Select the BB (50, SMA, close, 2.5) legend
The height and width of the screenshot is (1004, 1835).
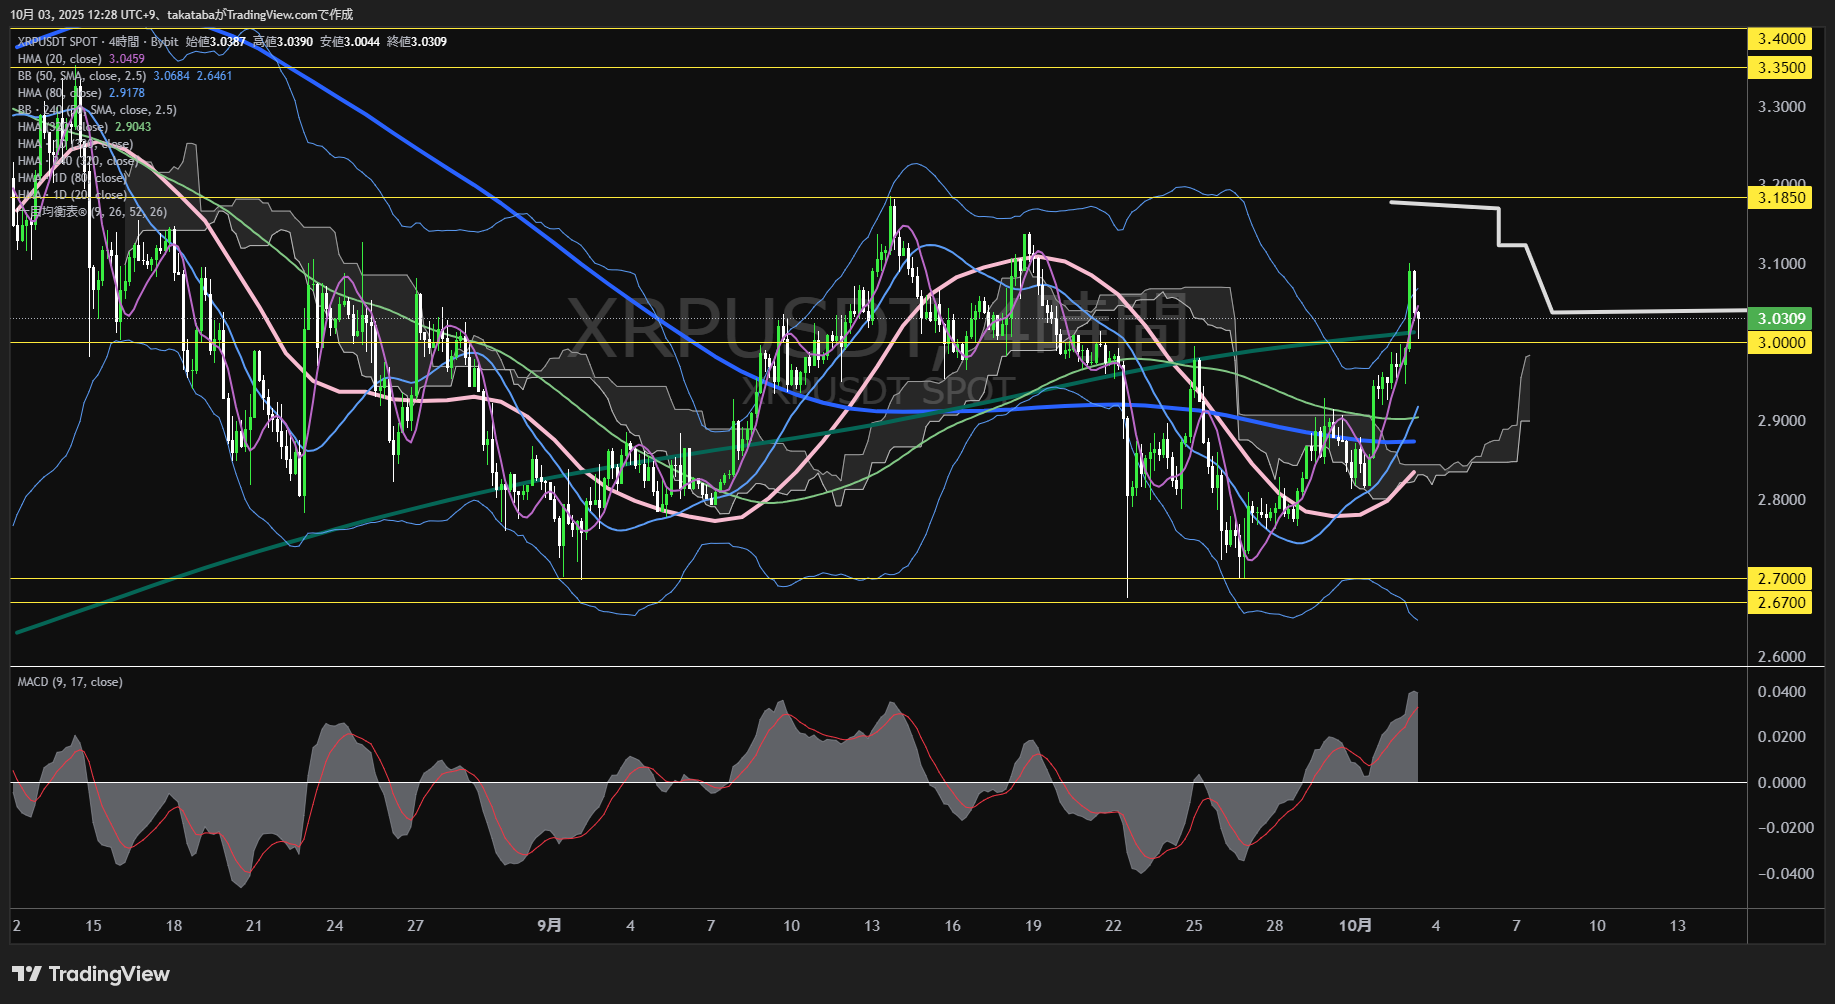(82, 76)
